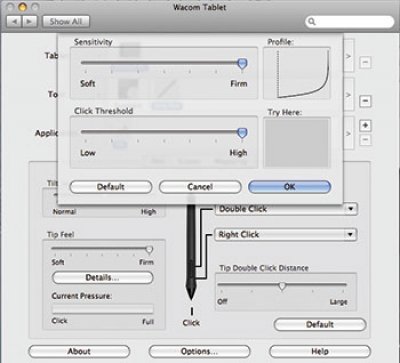Click Show All button

[x=66, y=22]
